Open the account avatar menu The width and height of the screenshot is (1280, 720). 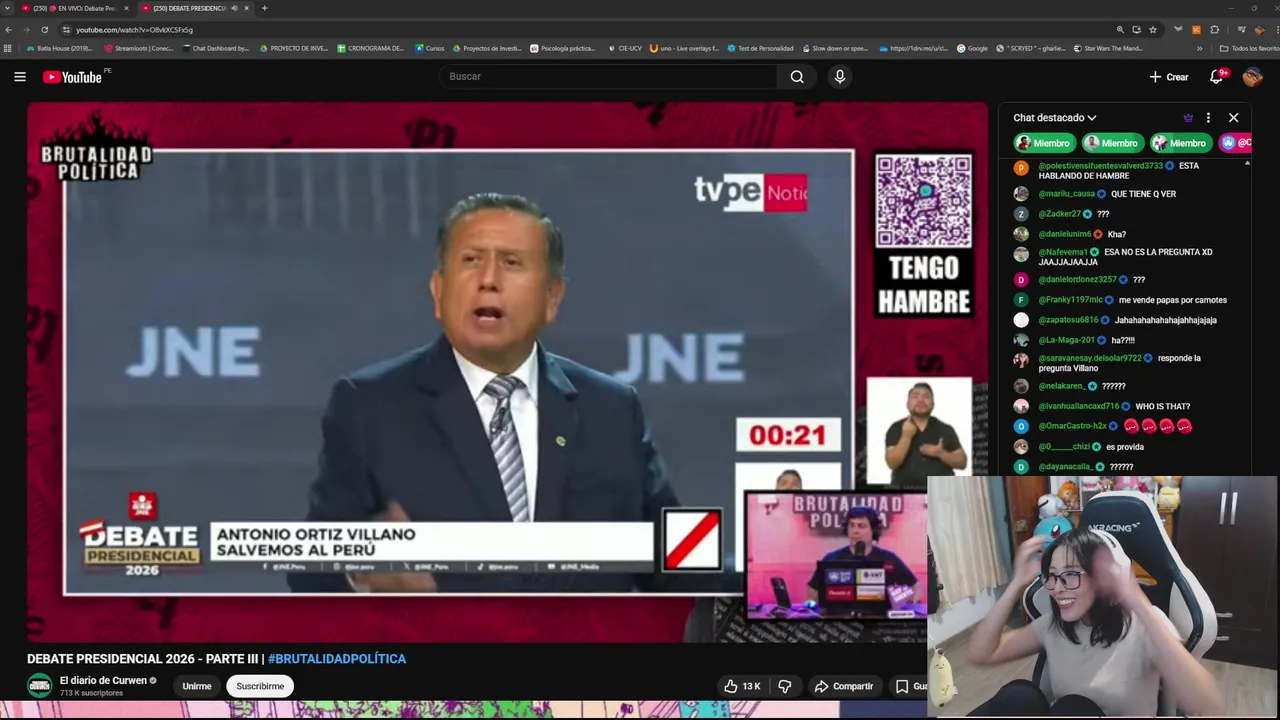(x=1253, y=77)
